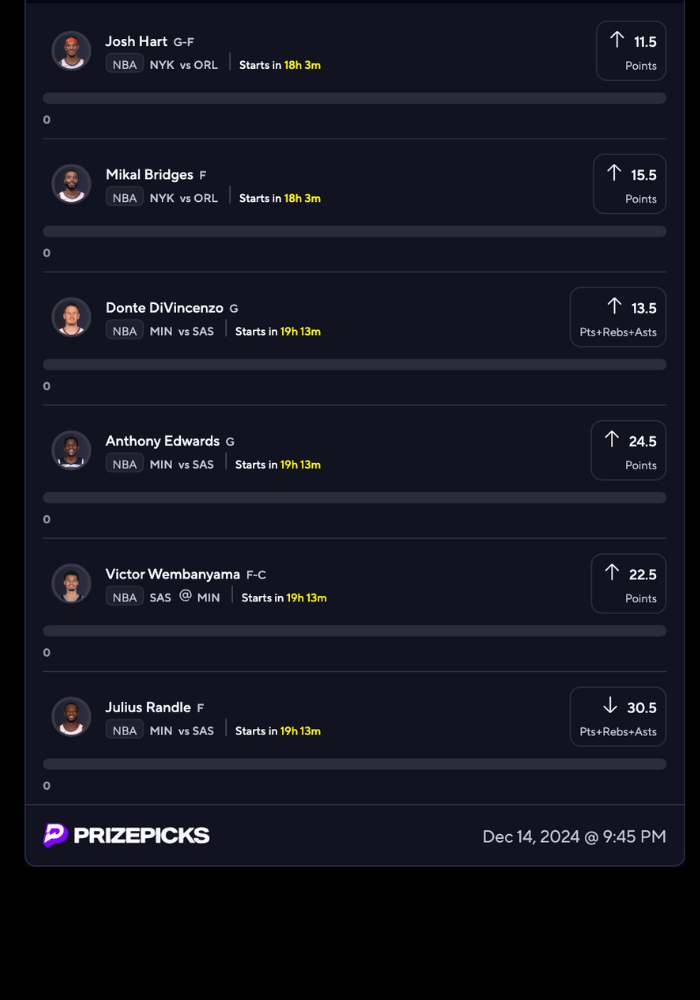
Task: Click the Dec 14, 2024 timestamp
Action: click(x=574, y=836)
